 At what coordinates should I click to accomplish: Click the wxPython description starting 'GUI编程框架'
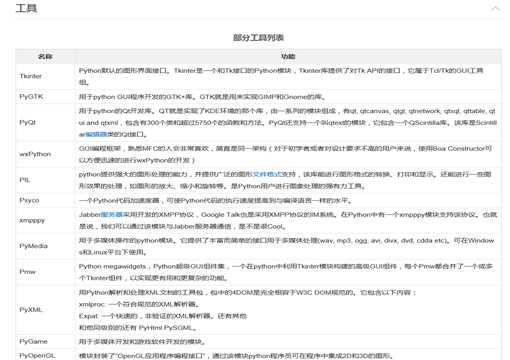285,154
